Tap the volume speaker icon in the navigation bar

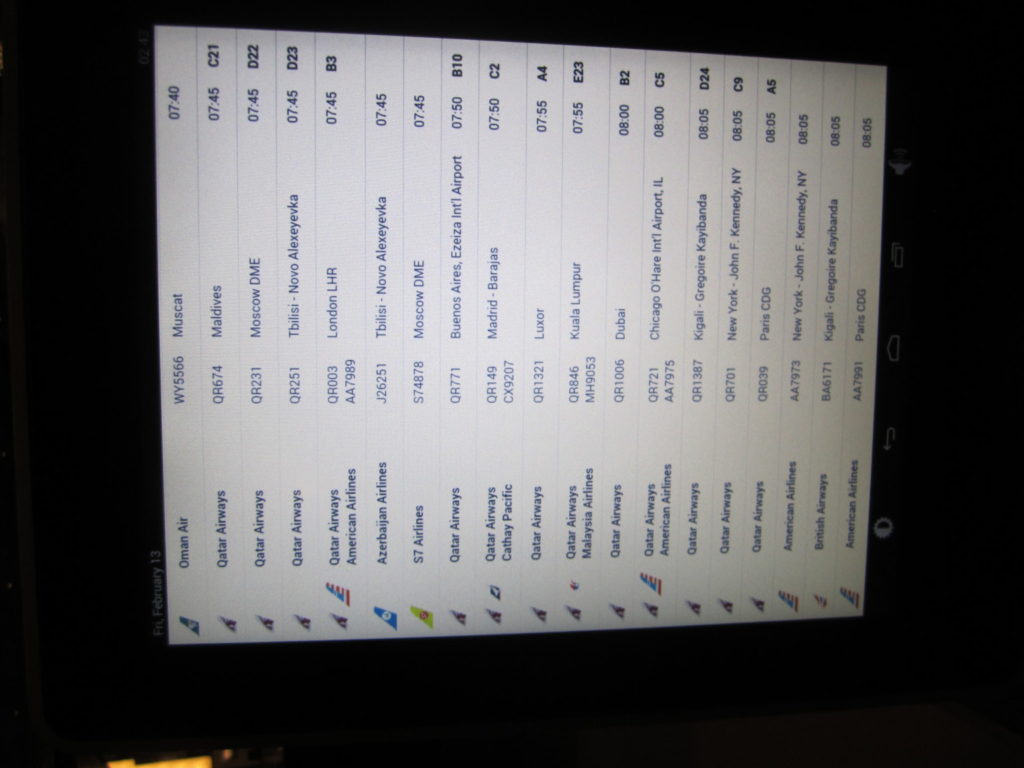900,162
